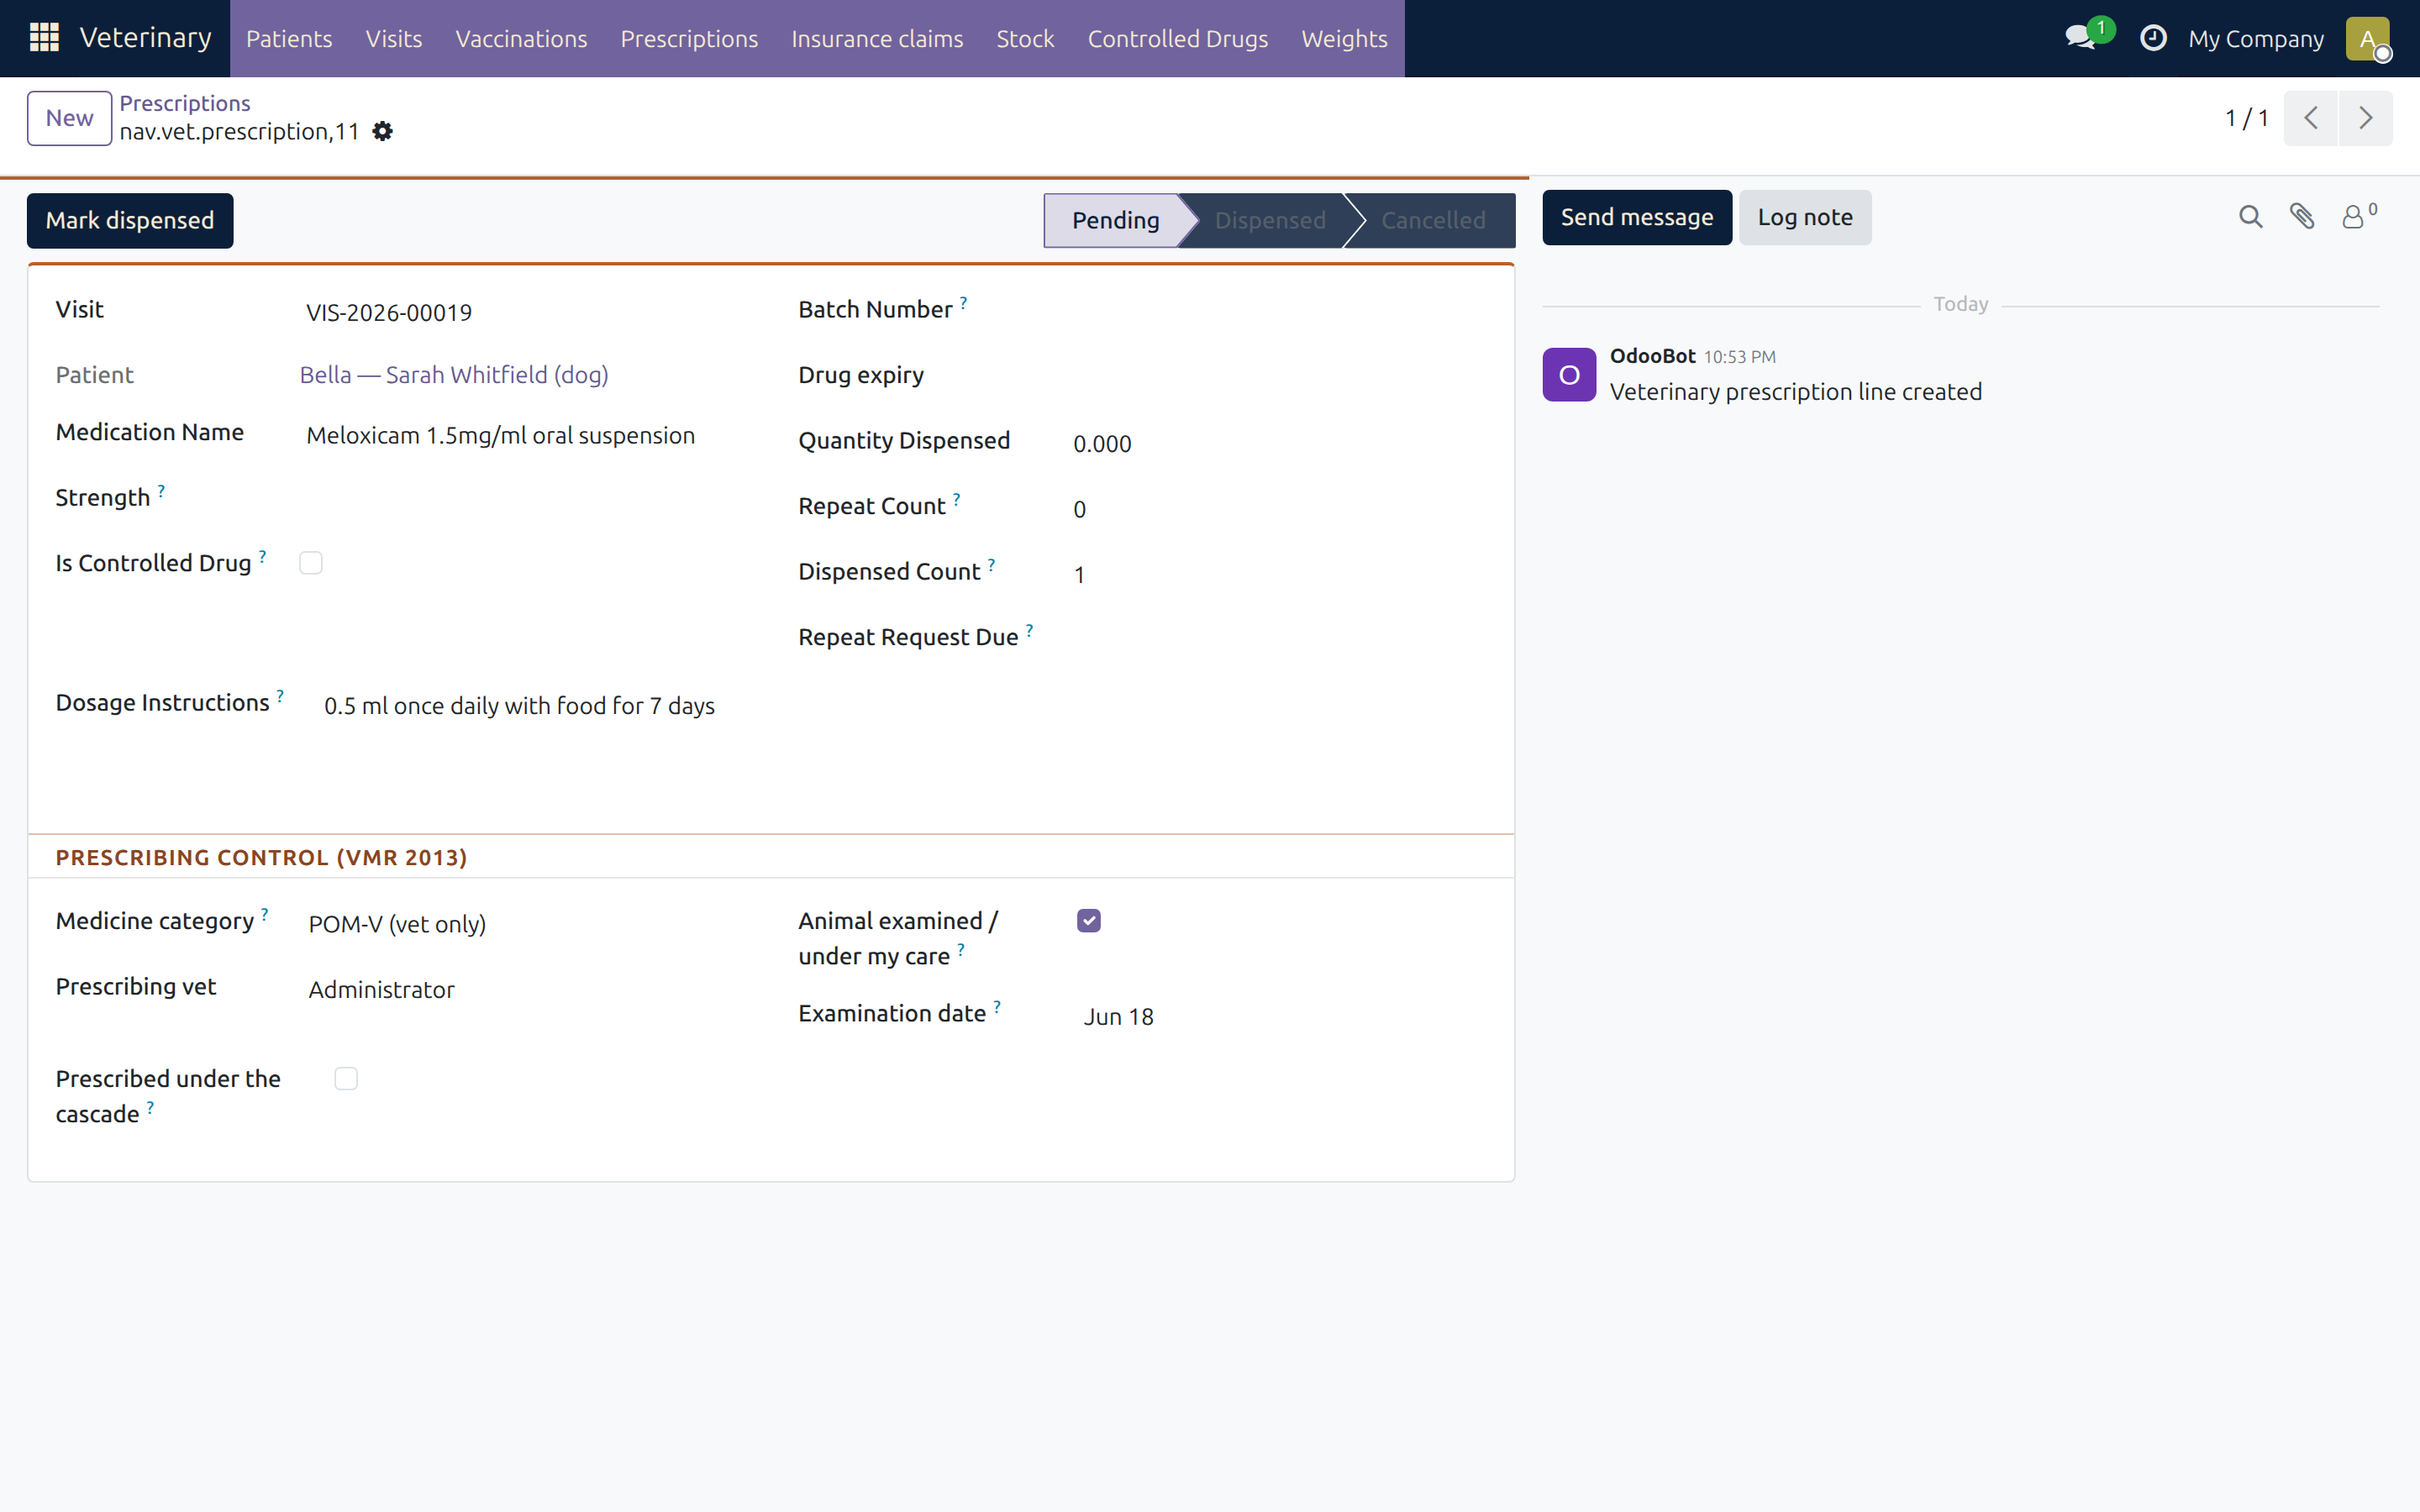Open the activities clock icon
This screenshot has height=1512, width=2420.
click(2153, 38)
